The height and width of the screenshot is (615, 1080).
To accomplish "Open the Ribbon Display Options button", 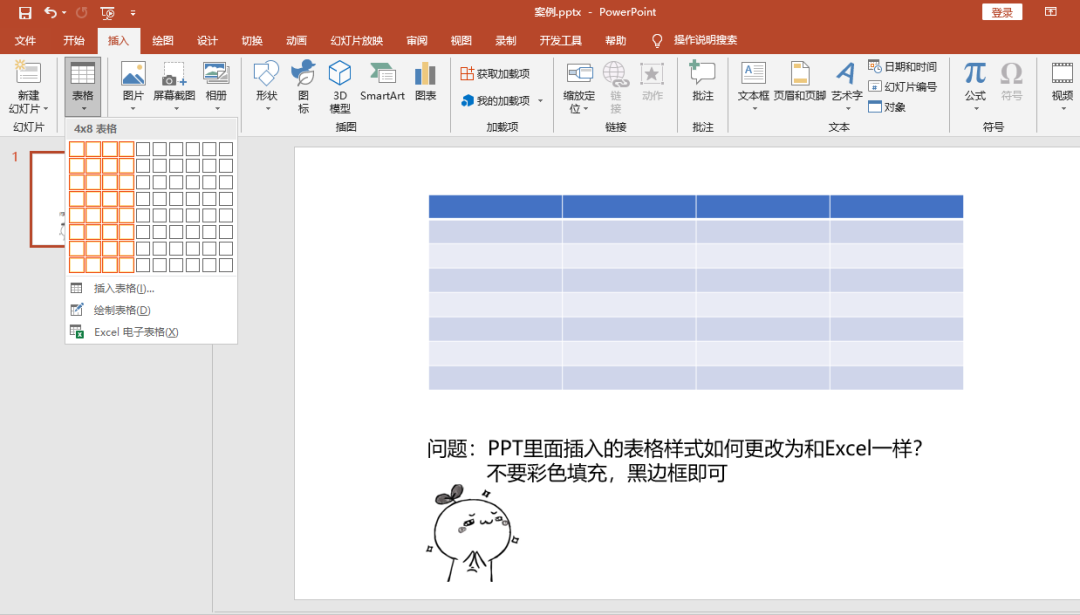I will coord(1050,12).
